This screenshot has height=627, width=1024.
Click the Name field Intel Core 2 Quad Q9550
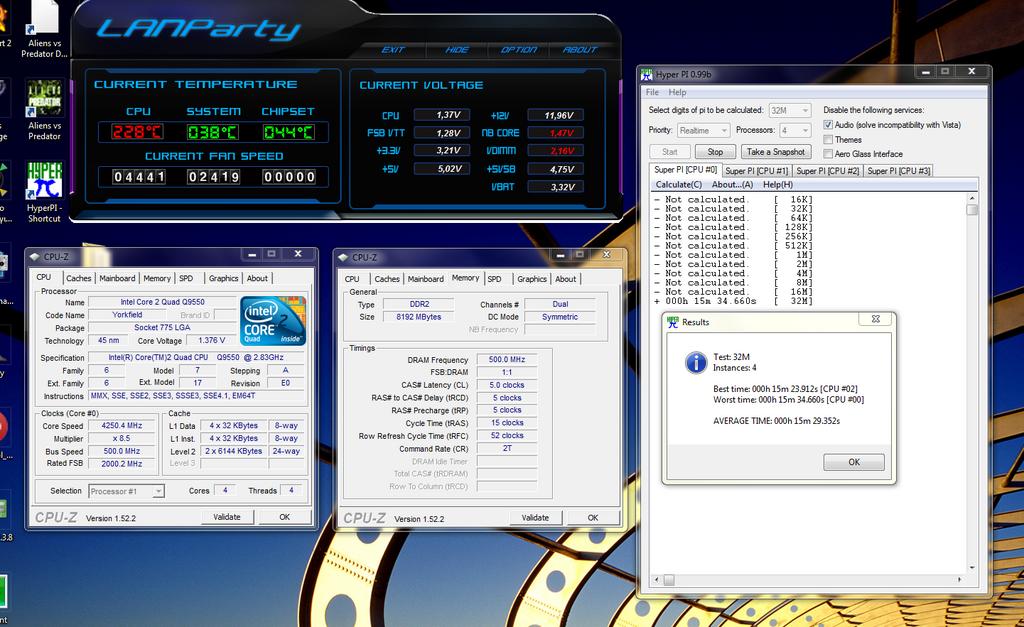pos(163,302)
